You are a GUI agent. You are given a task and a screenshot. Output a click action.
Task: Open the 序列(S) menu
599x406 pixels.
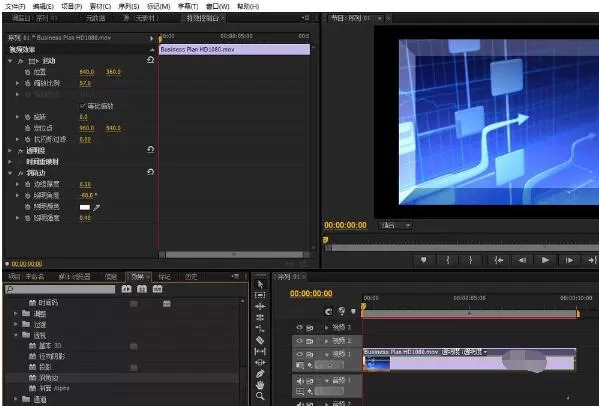tap(129, 6)
